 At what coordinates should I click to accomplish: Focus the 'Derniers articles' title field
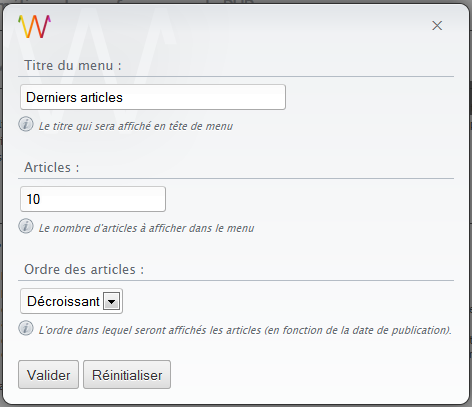[153, 97]
